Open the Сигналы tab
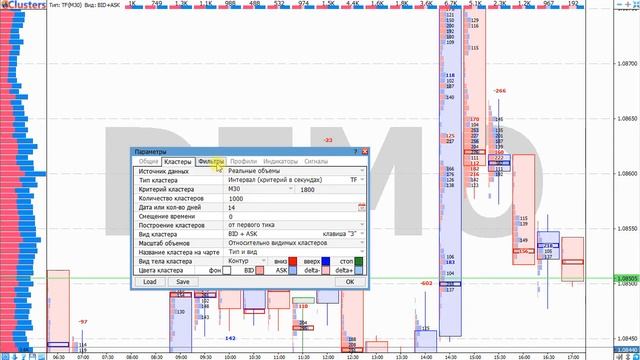Screen dimensions: 640x360 click(x=316, y=162)
